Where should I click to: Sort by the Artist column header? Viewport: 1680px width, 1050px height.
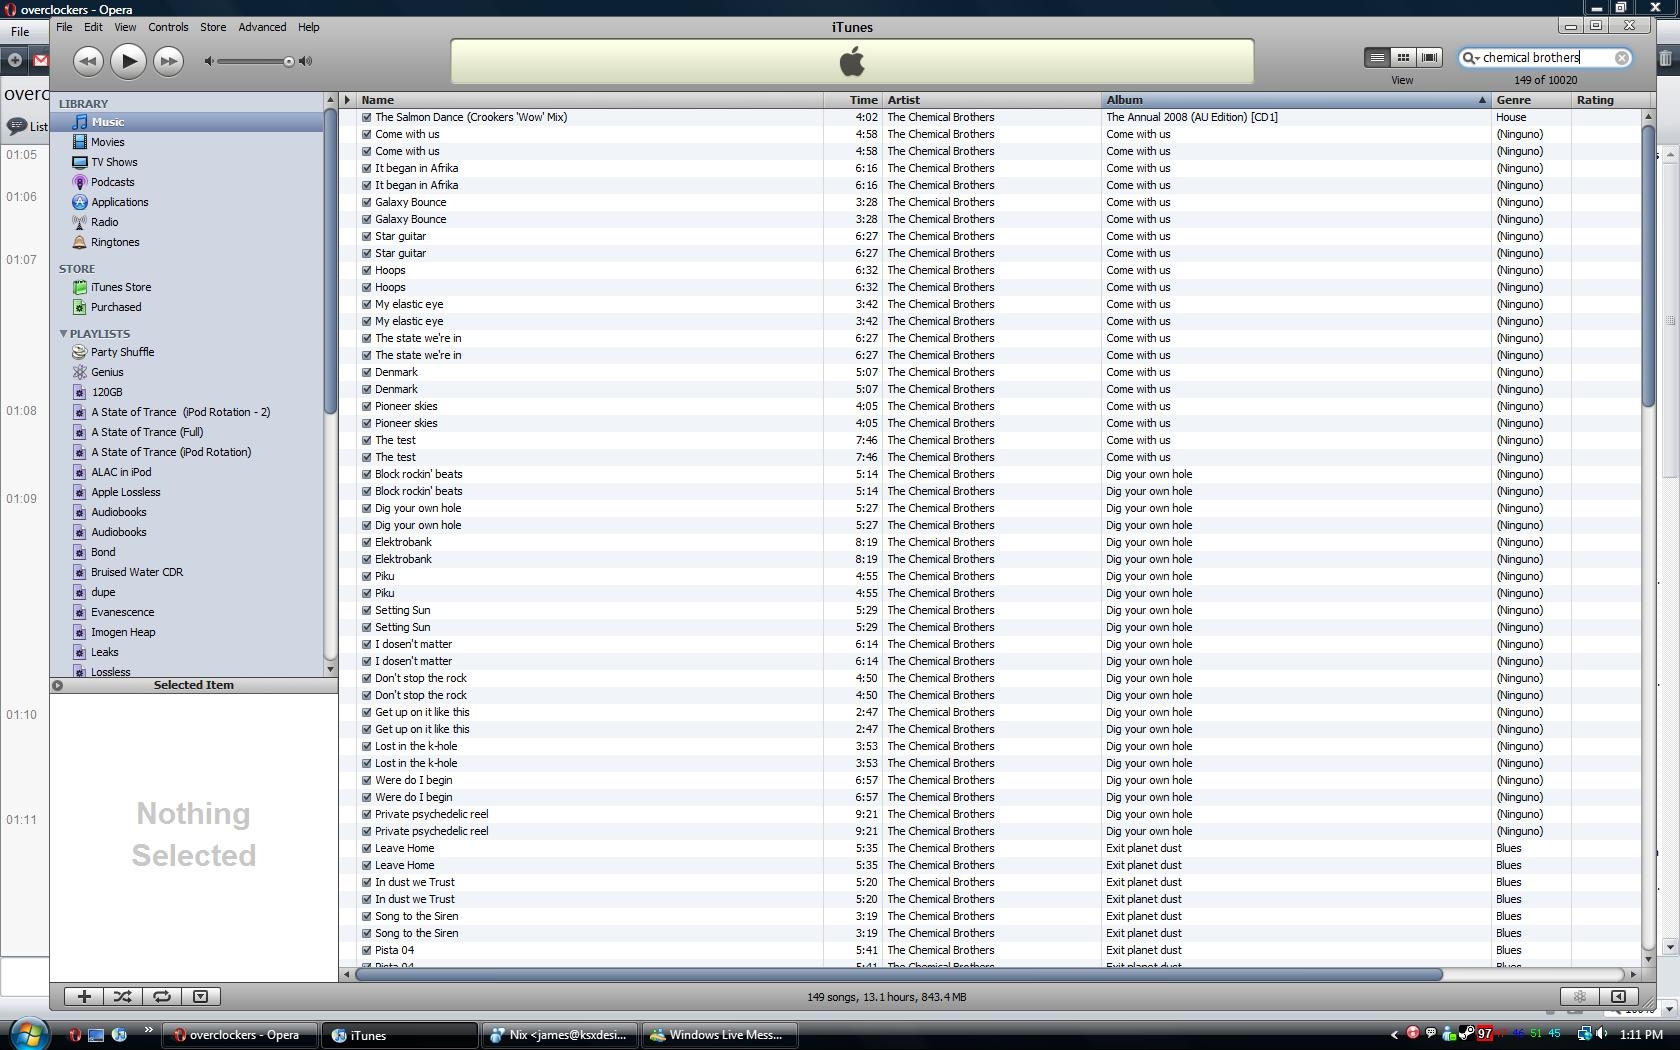991,100
